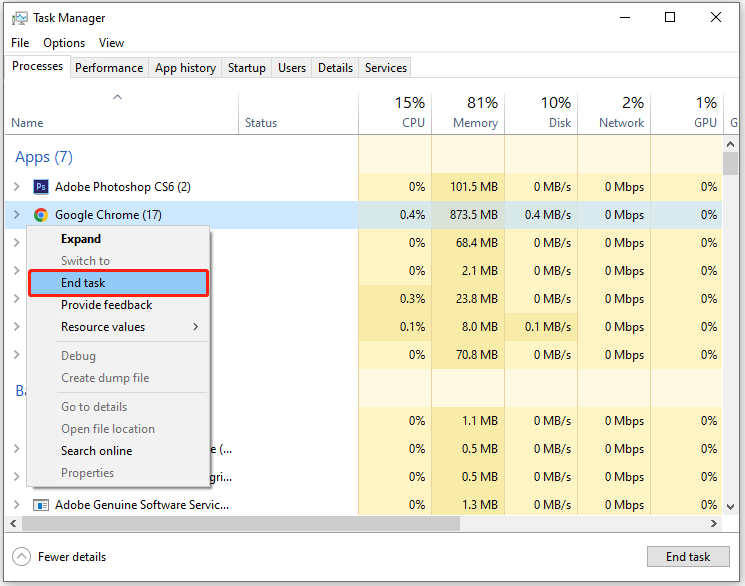Sort by the Status column header

298,114
